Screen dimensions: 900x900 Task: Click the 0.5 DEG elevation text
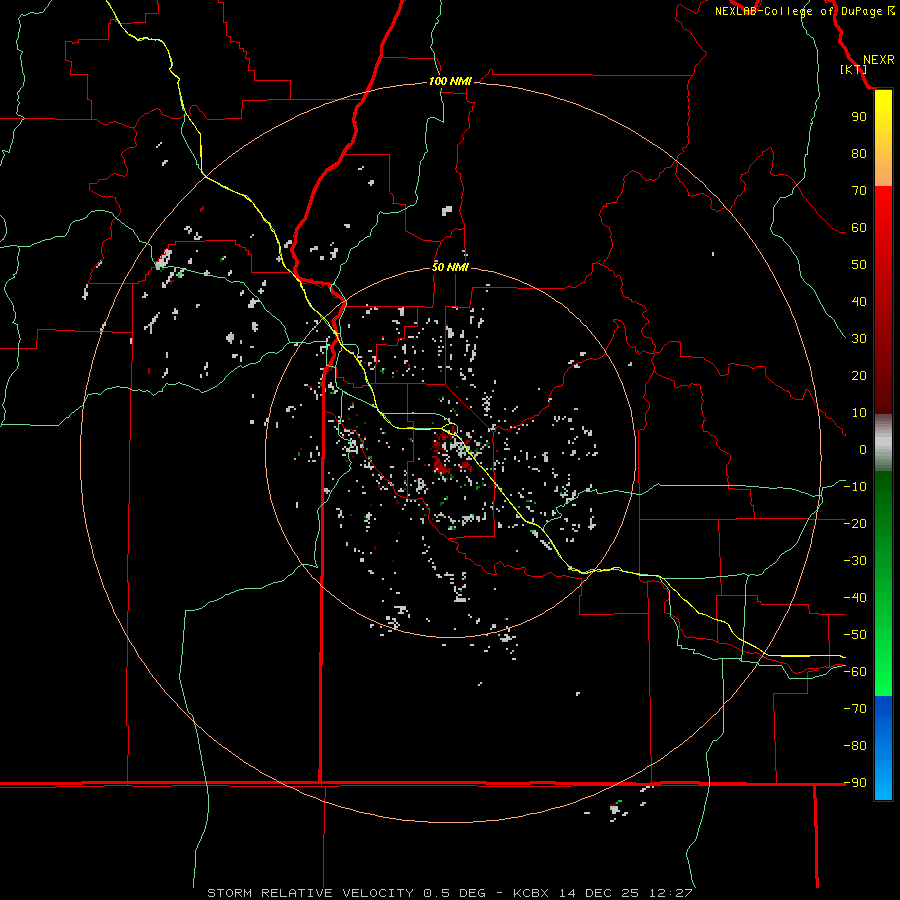pyautogui.click(x=455, y=893)
